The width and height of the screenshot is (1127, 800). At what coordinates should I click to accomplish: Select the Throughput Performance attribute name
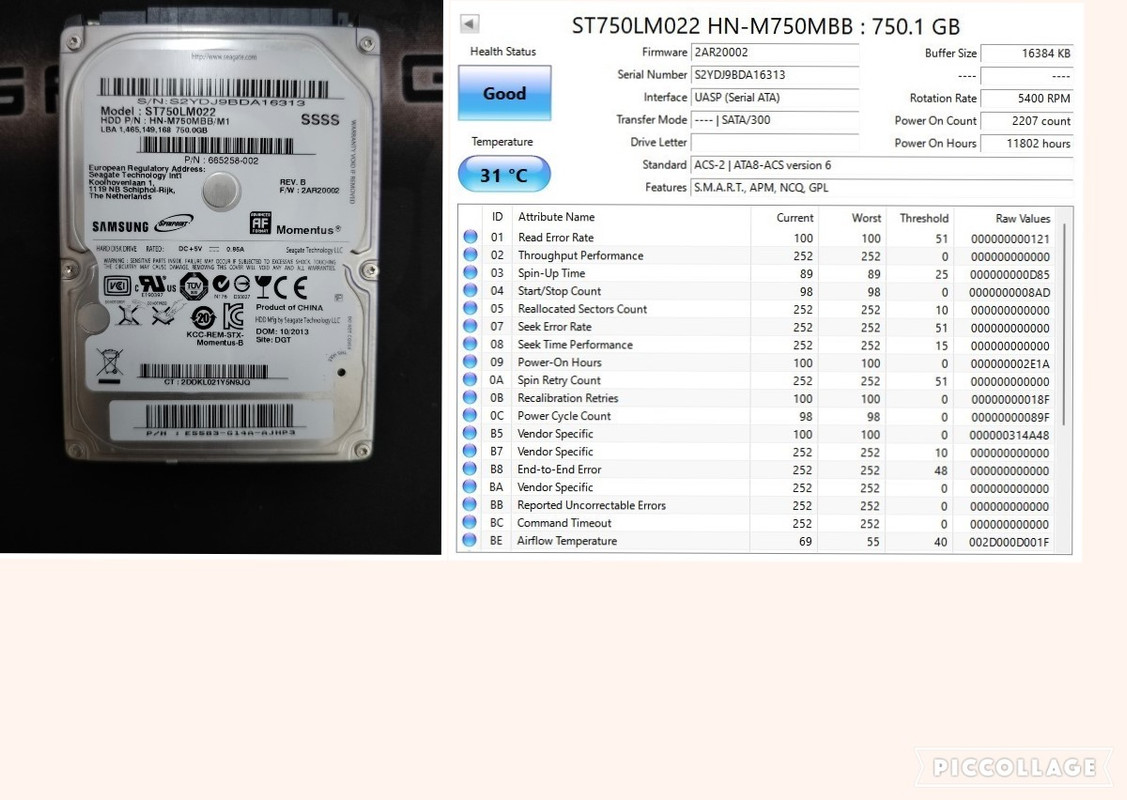point(580,255)
